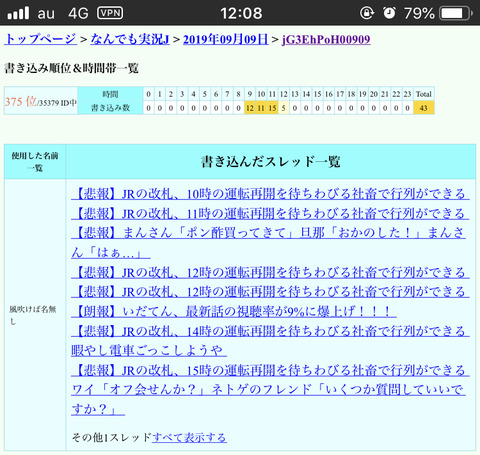The height and width of the screenshot is (455, 480).
Task: Click the 時間 row label
Action: [x=110, y=94]
